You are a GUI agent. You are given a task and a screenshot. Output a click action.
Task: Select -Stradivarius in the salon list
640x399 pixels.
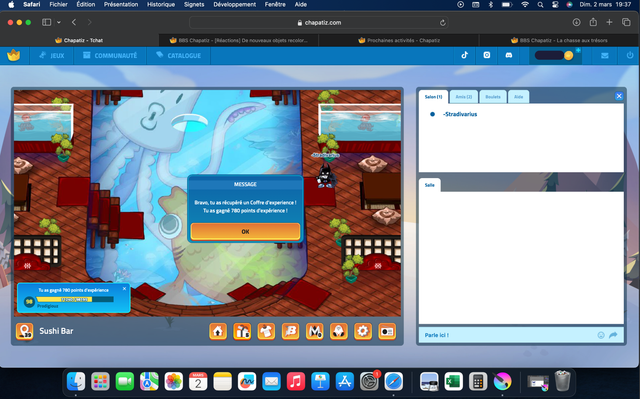(460, 114)
